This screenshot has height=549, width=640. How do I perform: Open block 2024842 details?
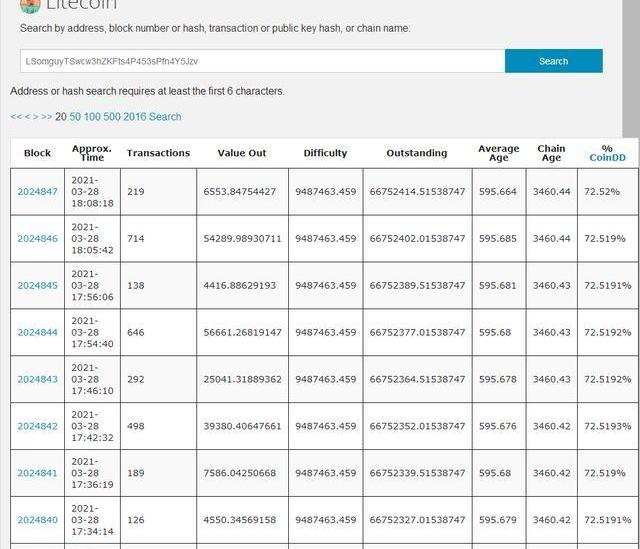37,427
